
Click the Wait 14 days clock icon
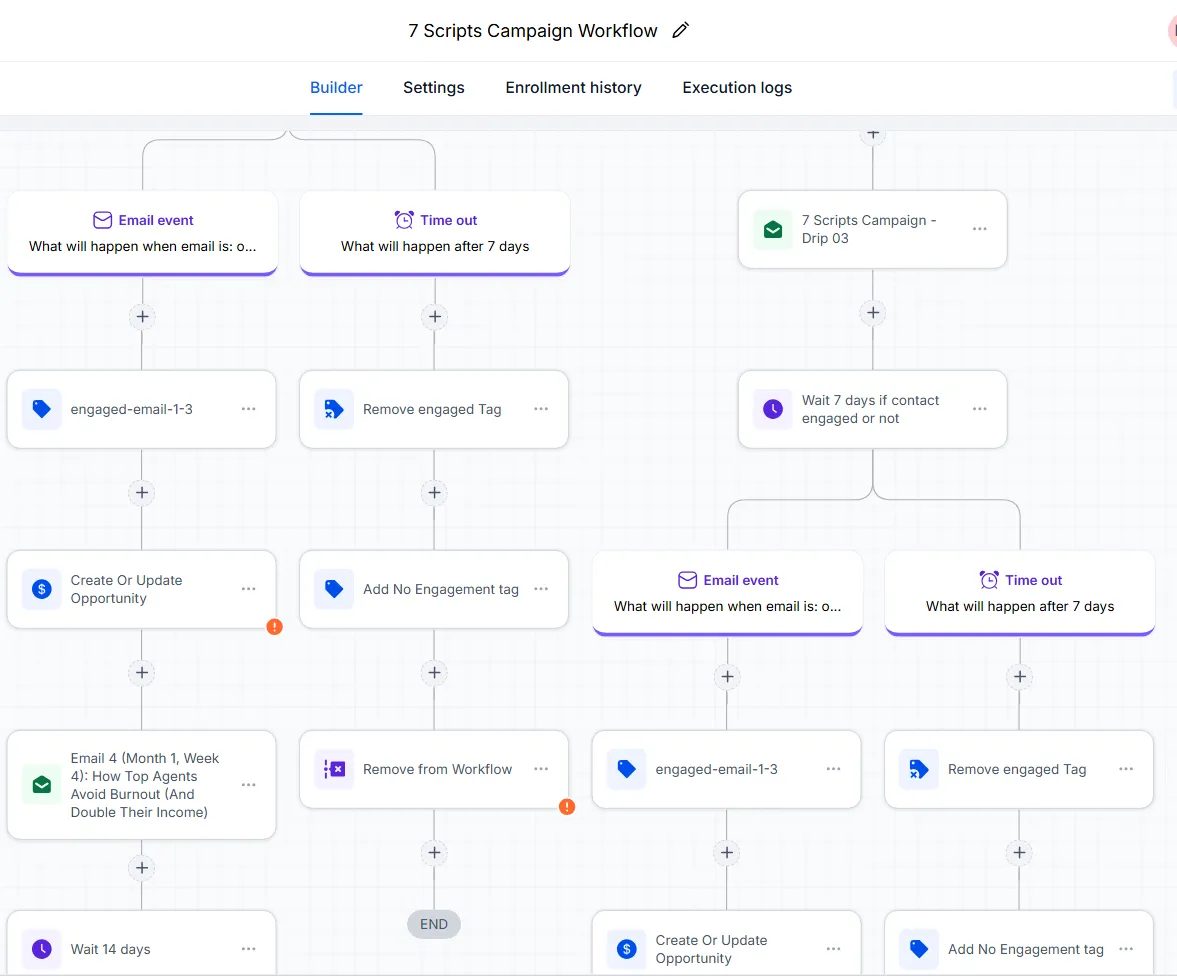point(42,949)
